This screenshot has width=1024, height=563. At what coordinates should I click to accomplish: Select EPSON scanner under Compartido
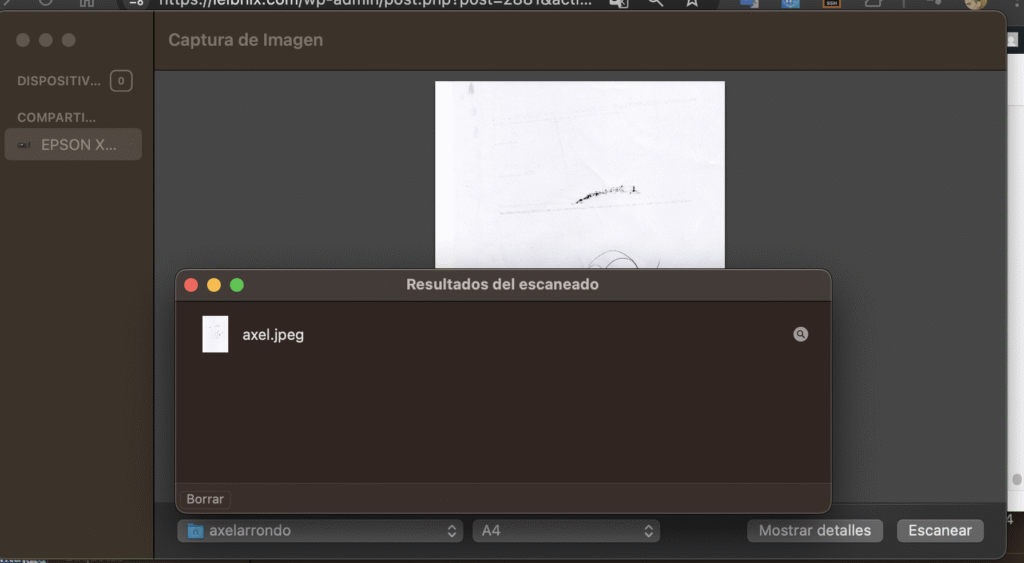point(78,144)
